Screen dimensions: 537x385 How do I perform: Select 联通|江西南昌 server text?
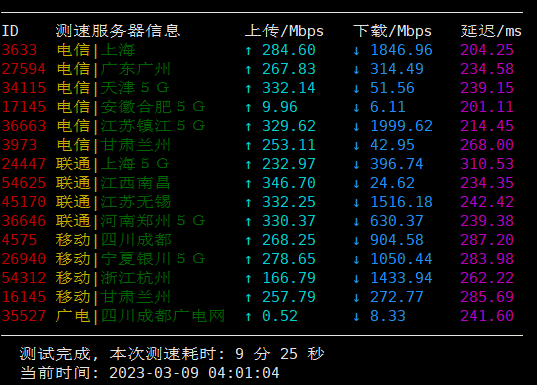[x=113, y=183]
